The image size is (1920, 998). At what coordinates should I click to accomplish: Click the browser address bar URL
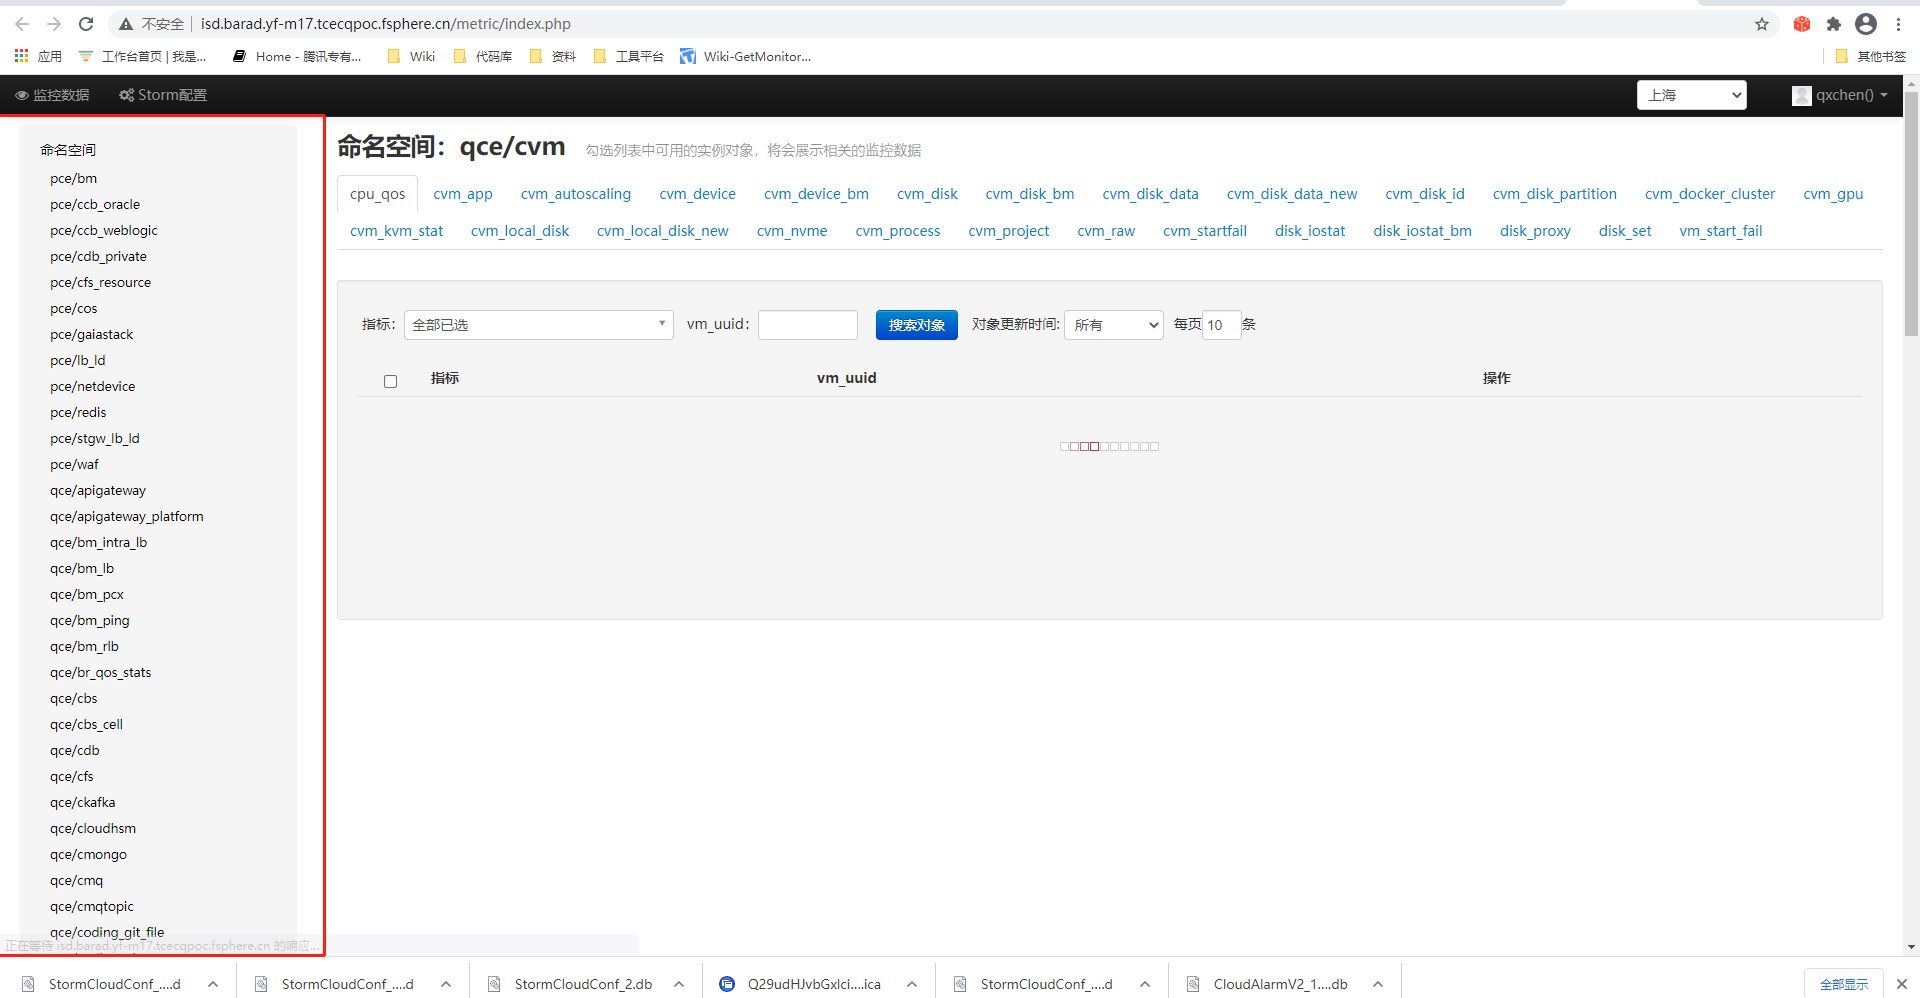[386, 24]
